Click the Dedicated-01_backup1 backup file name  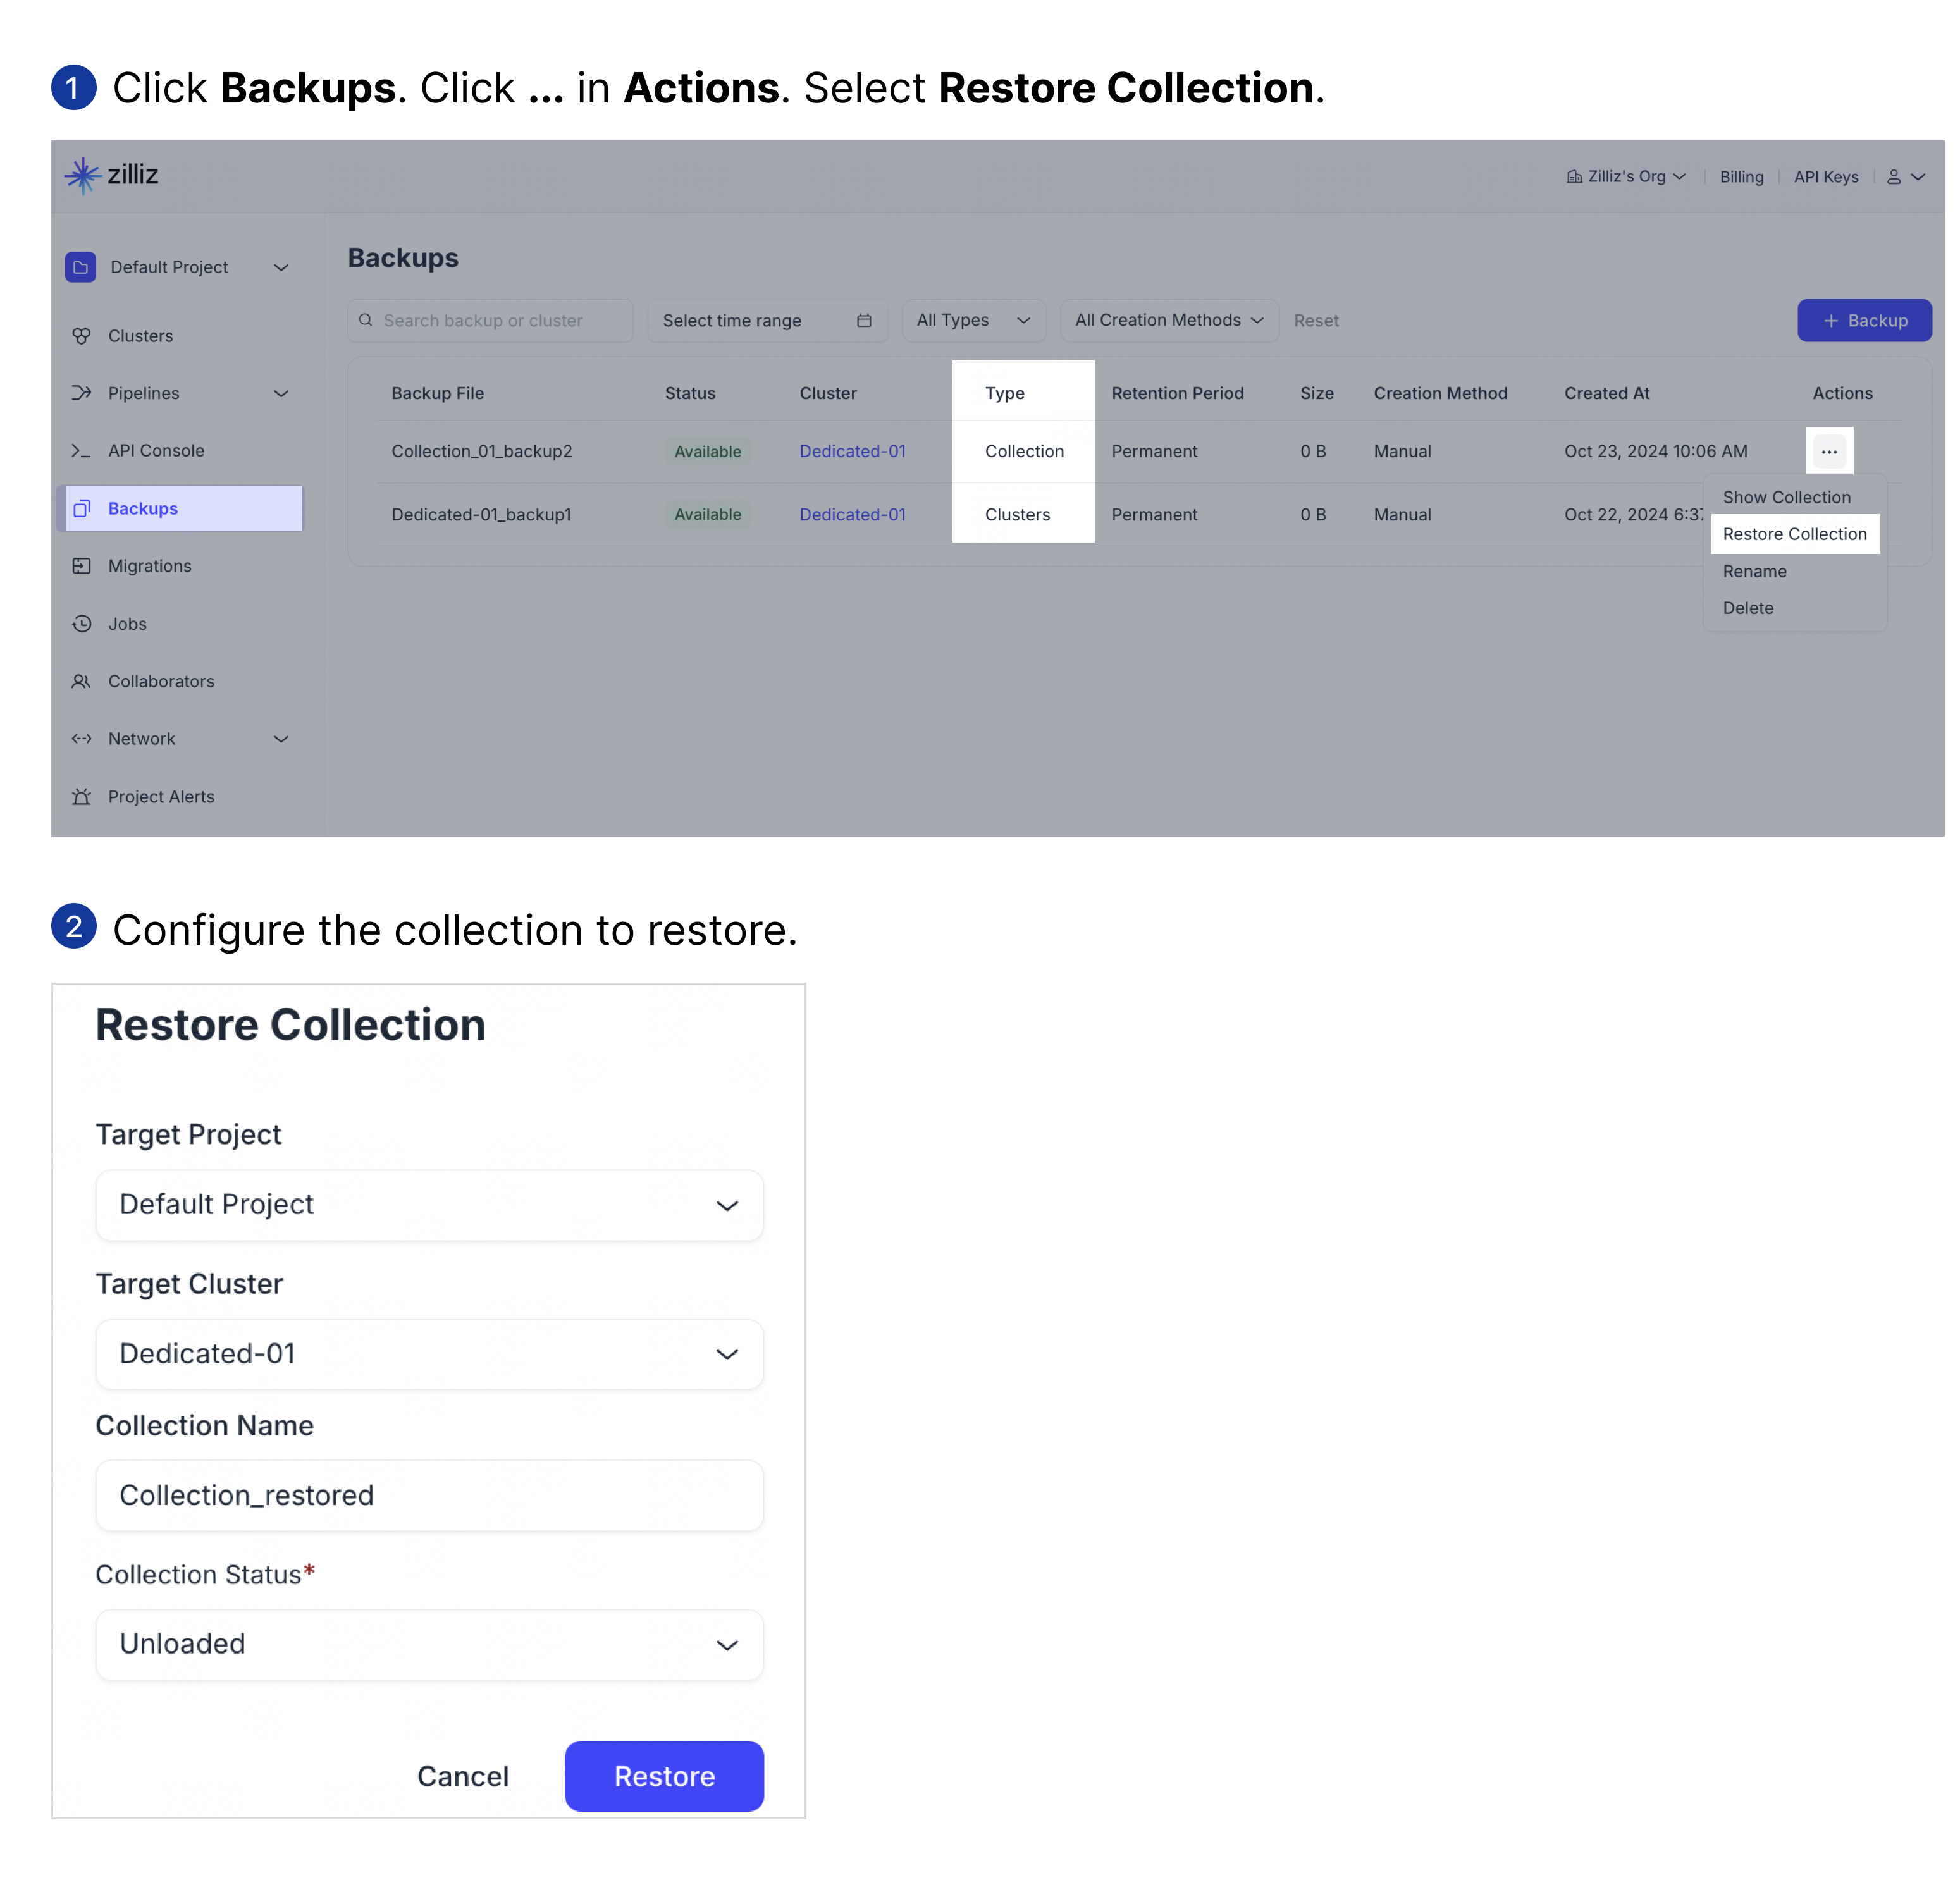point(481,514)
